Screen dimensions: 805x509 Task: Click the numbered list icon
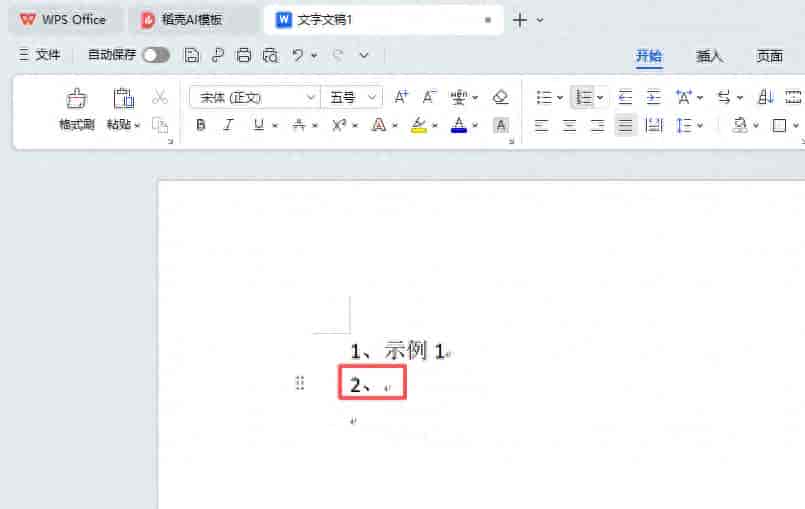click(x=583, y=97)
